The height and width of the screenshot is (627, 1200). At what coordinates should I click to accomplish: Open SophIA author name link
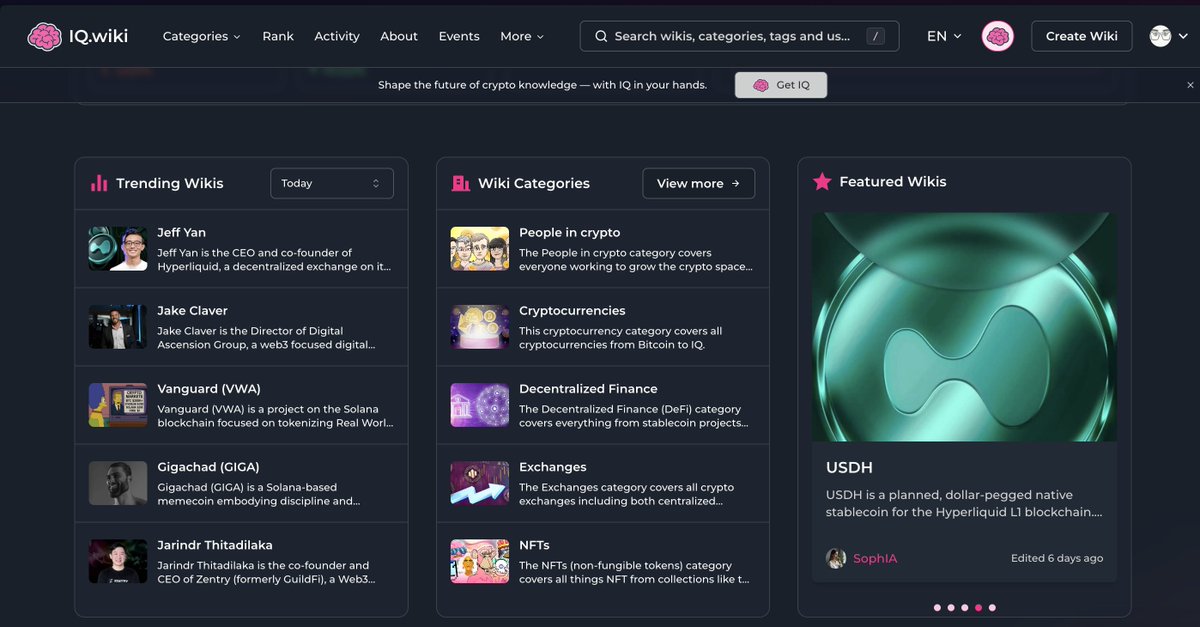point(875,558)
